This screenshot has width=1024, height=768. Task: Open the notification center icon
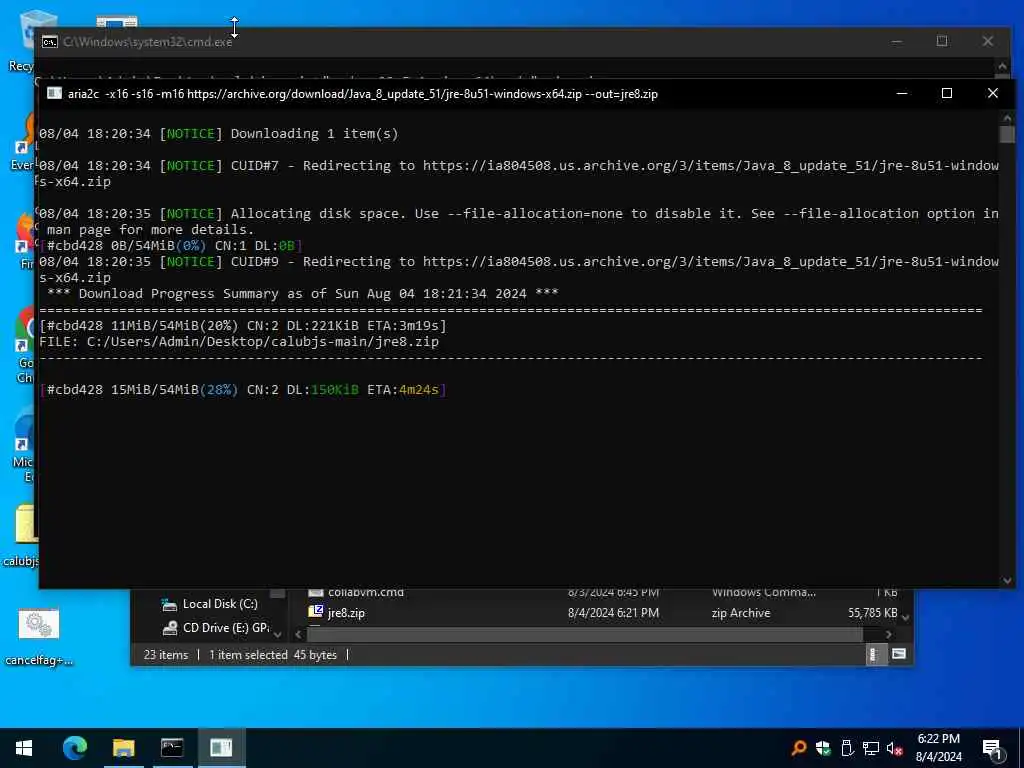[992, 749]
